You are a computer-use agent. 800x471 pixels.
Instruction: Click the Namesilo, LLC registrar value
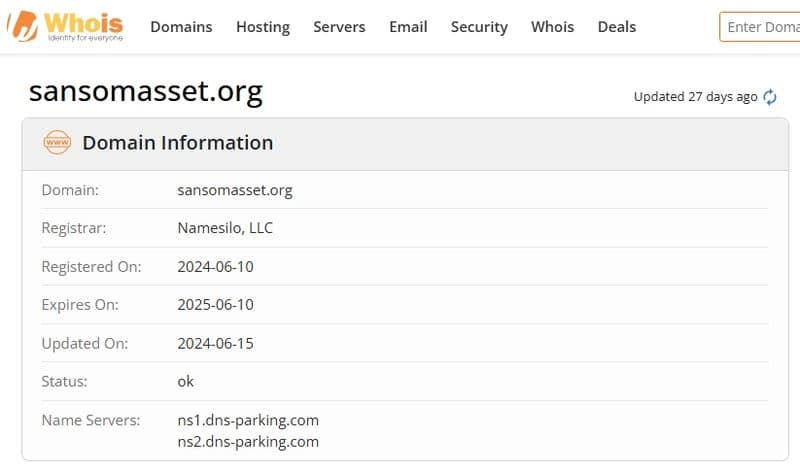pos(225,228)
